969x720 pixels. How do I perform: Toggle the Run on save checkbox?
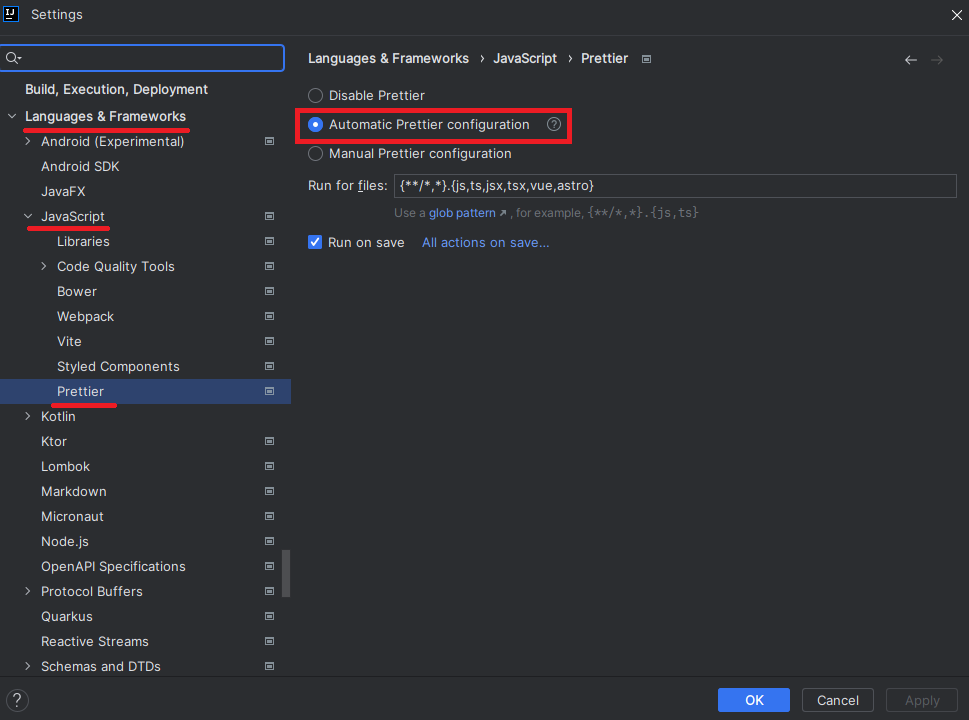pyautogui.click(x=315, y=242)
